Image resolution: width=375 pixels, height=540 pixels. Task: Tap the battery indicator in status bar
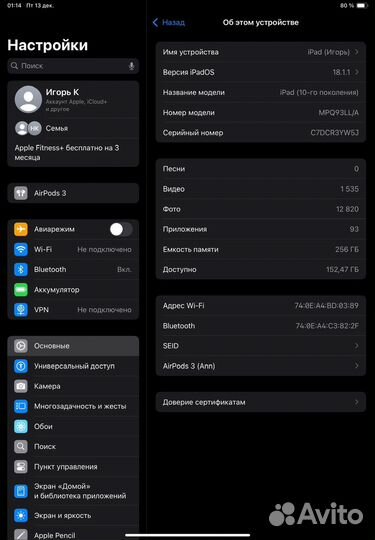362,6
